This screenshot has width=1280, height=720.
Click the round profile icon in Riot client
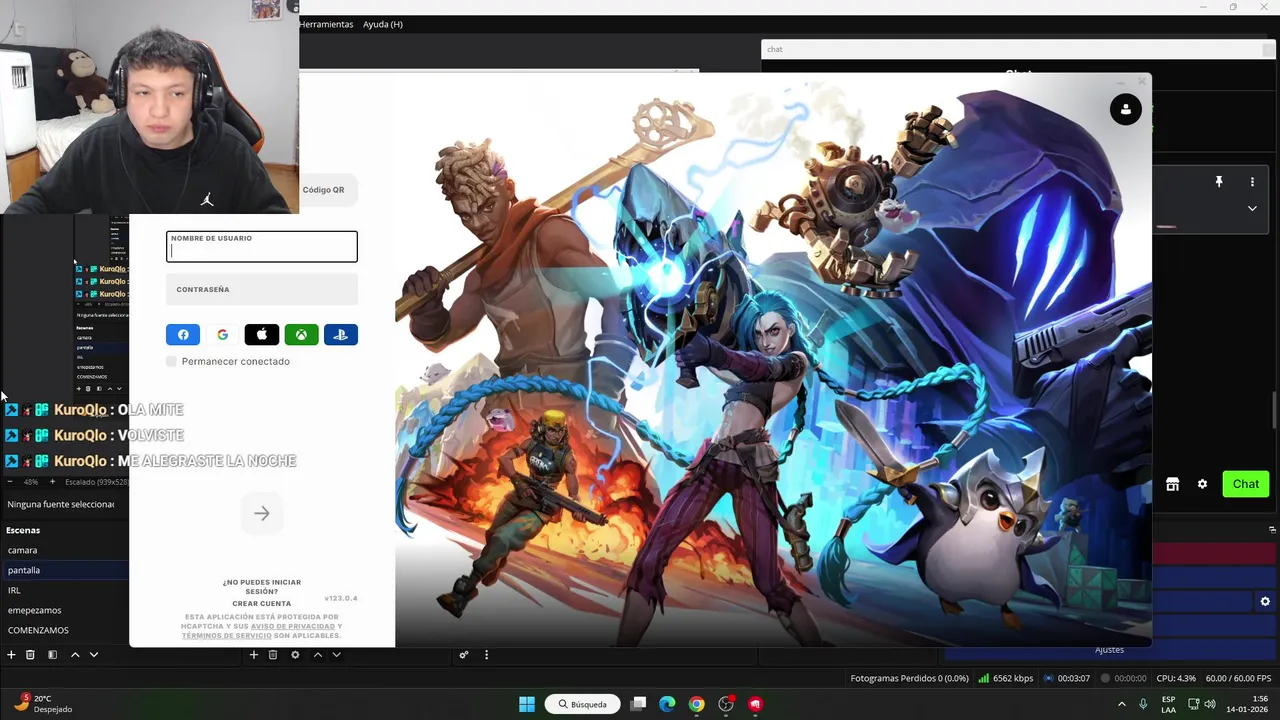tap(1126, 109)
